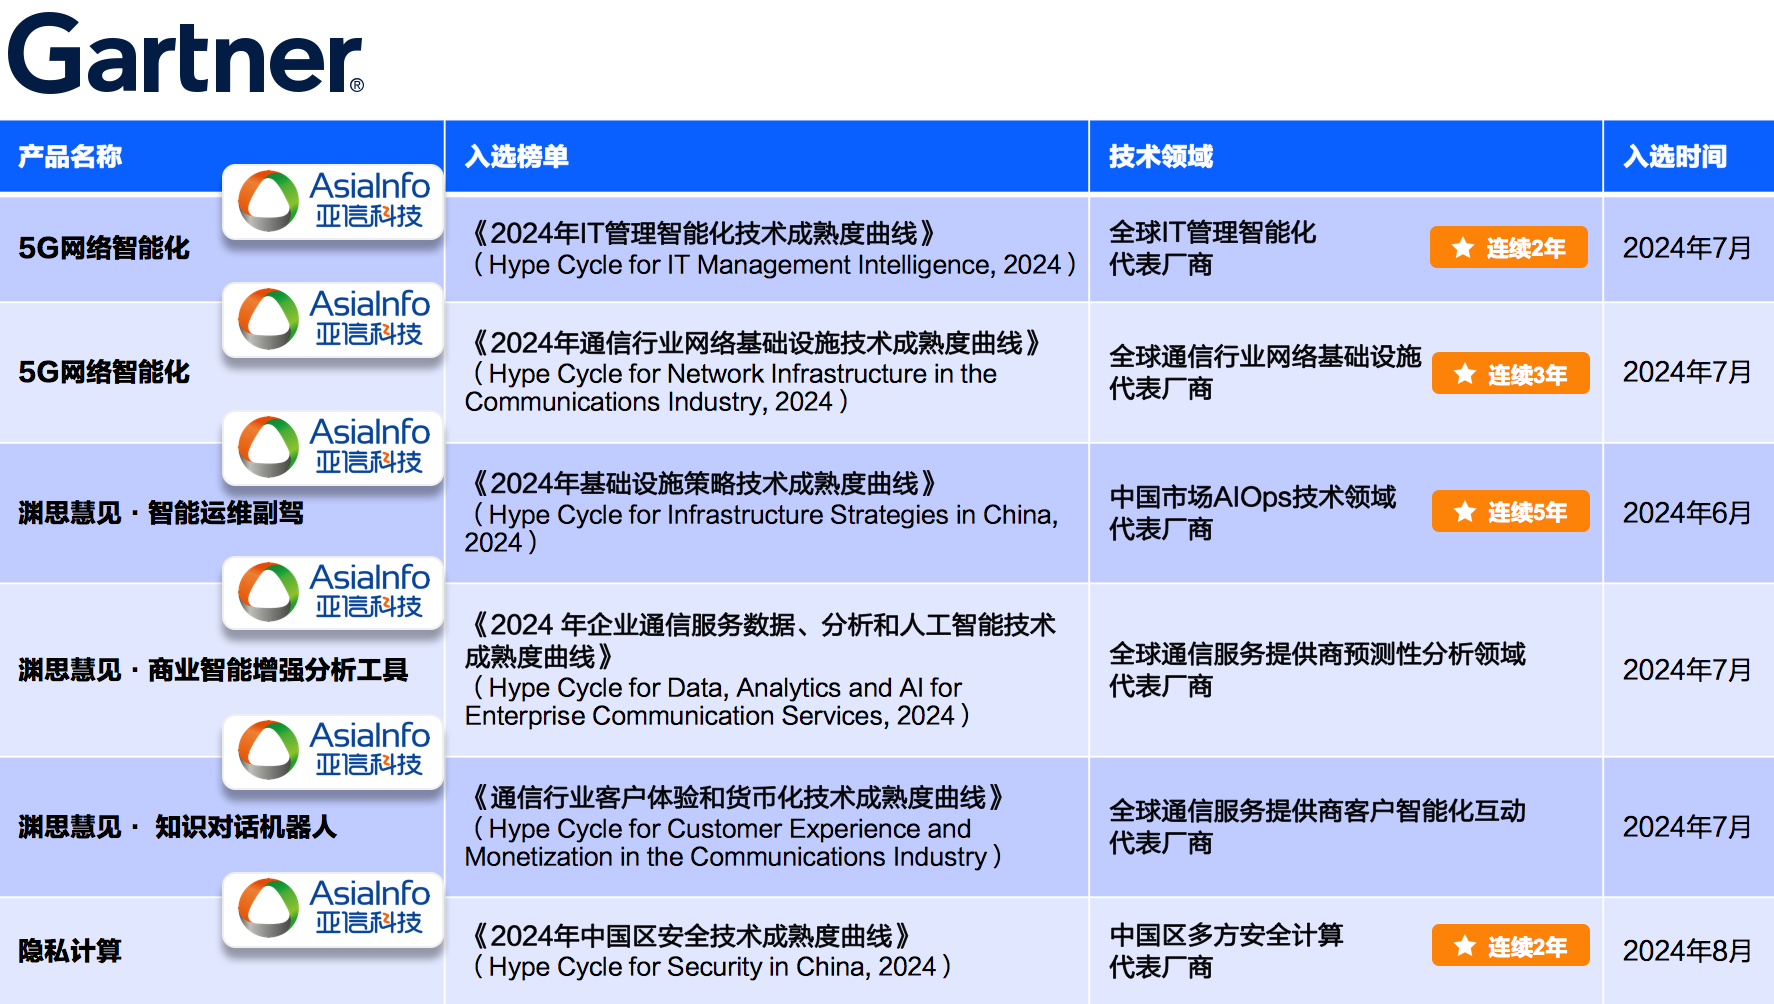The image size is (1774, 1004).
Task: Select the 技术领域 column header
Action: 1160,157
